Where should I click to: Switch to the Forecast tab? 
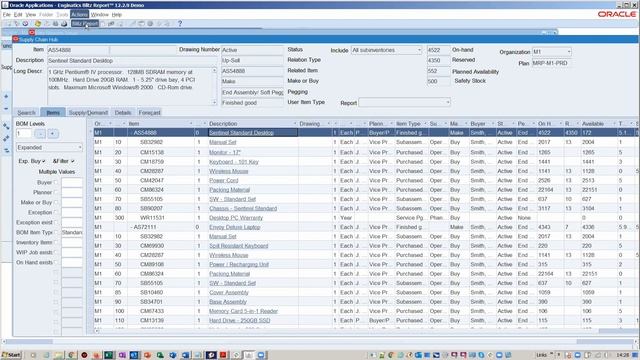149,113
